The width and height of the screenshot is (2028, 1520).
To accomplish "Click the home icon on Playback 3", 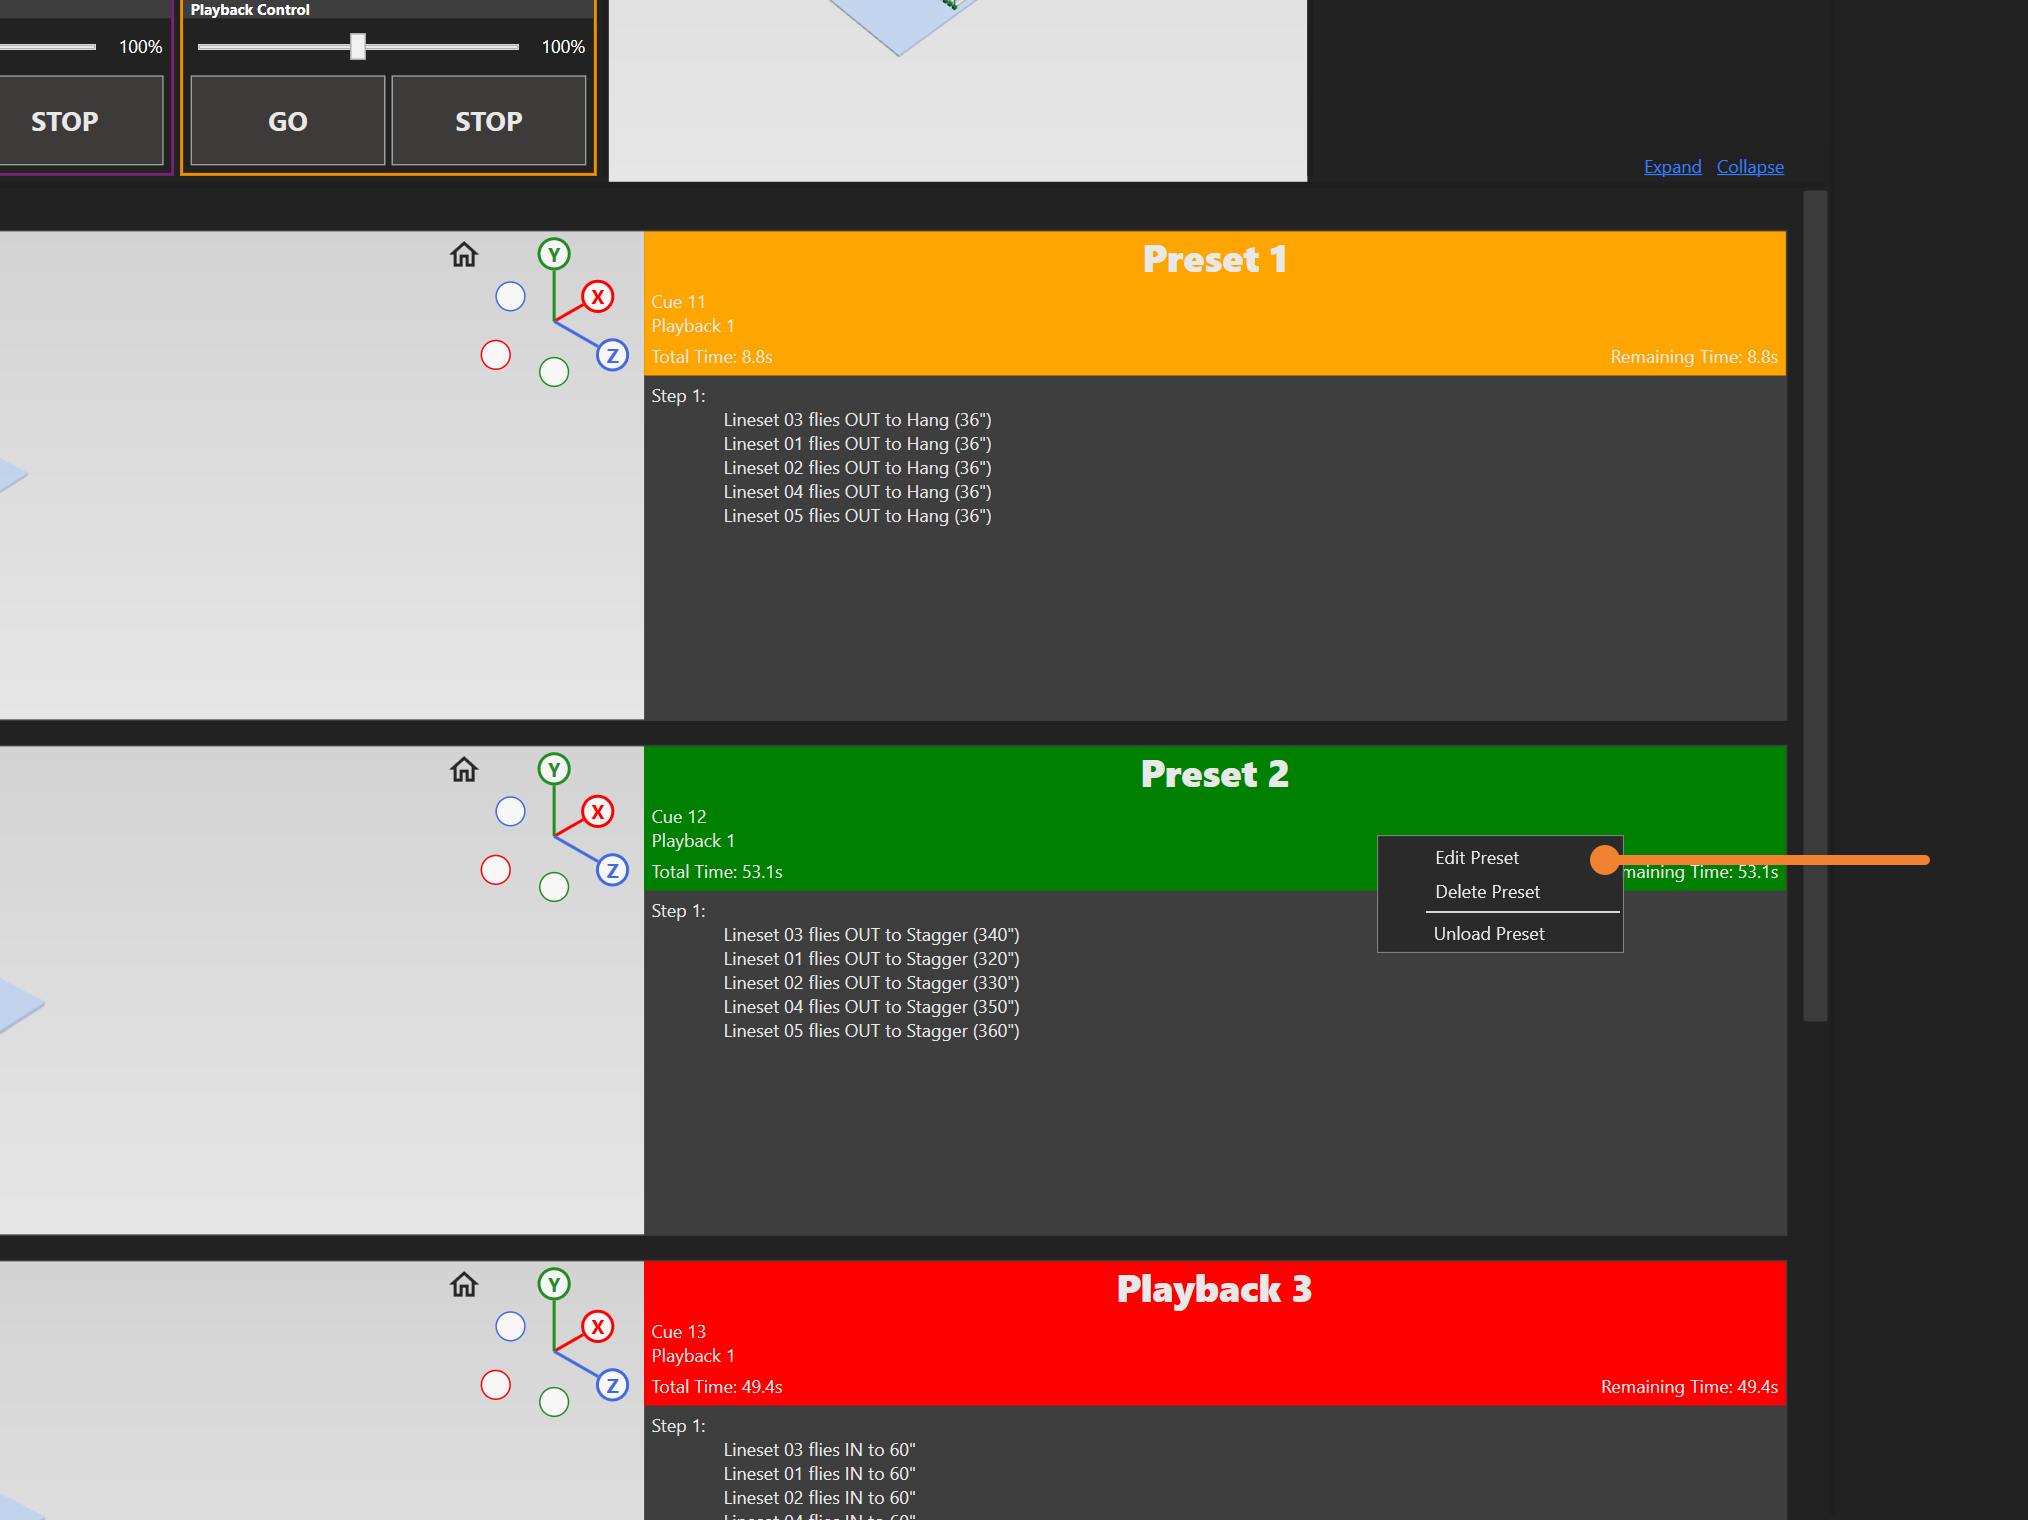I will [x=463, y=1285].
